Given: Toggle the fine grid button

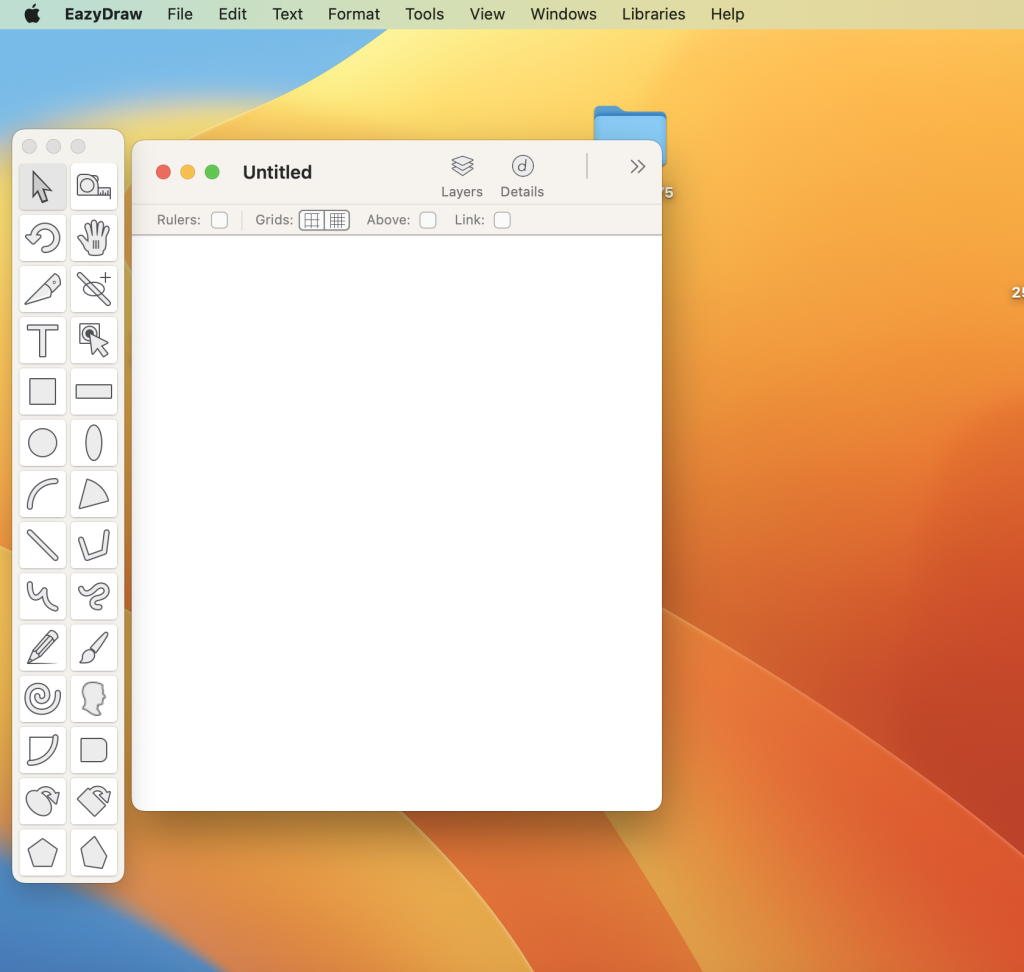Looking at the screenshot, I should click(337, 220).
